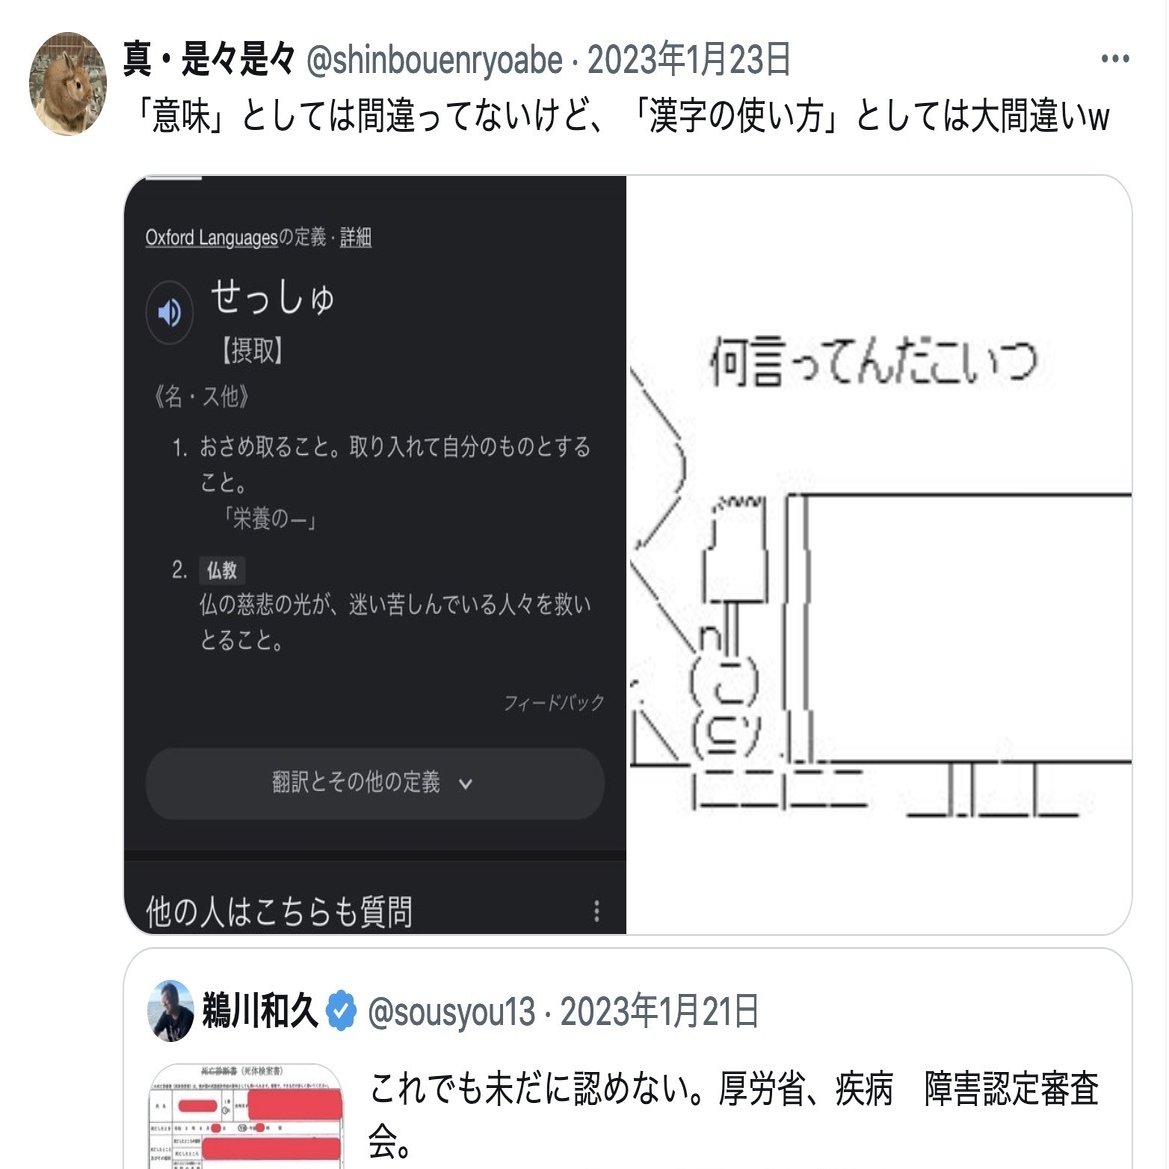Click the 2023年1月21日 quoted tweet date
The image size is (1169, 1169).
coord(660,1012)
